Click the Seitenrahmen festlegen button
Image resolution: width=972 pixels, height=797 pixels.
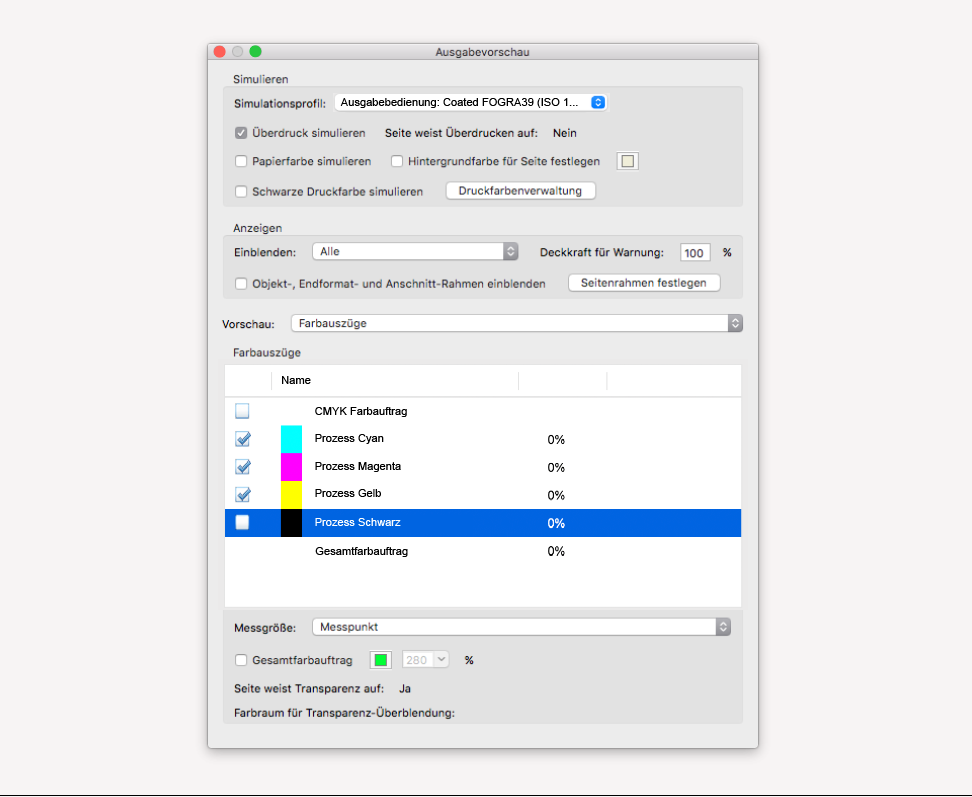[643, 283]
